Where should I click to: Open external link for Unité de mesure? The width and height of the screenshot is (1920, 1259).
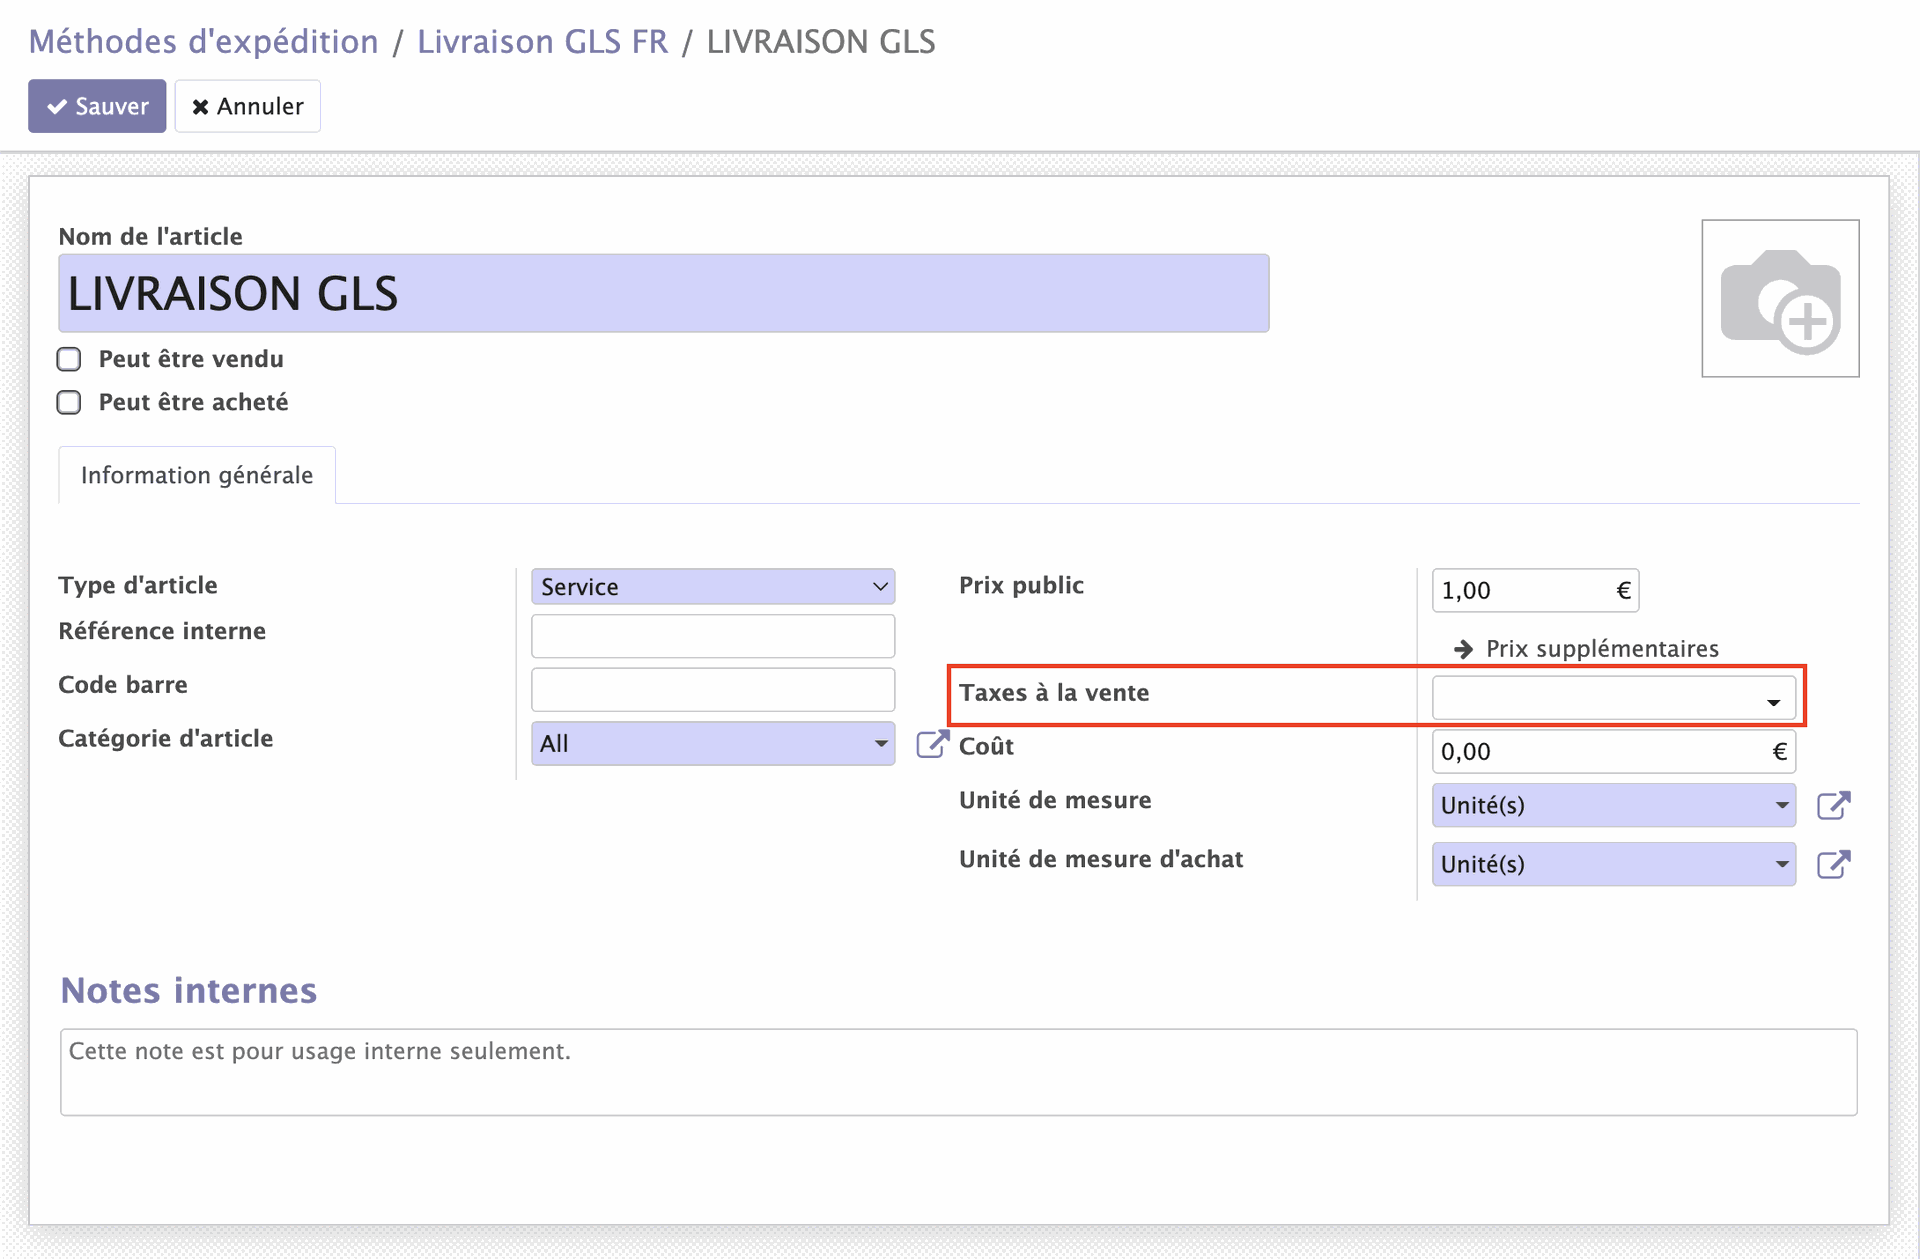coord(1833,805)
